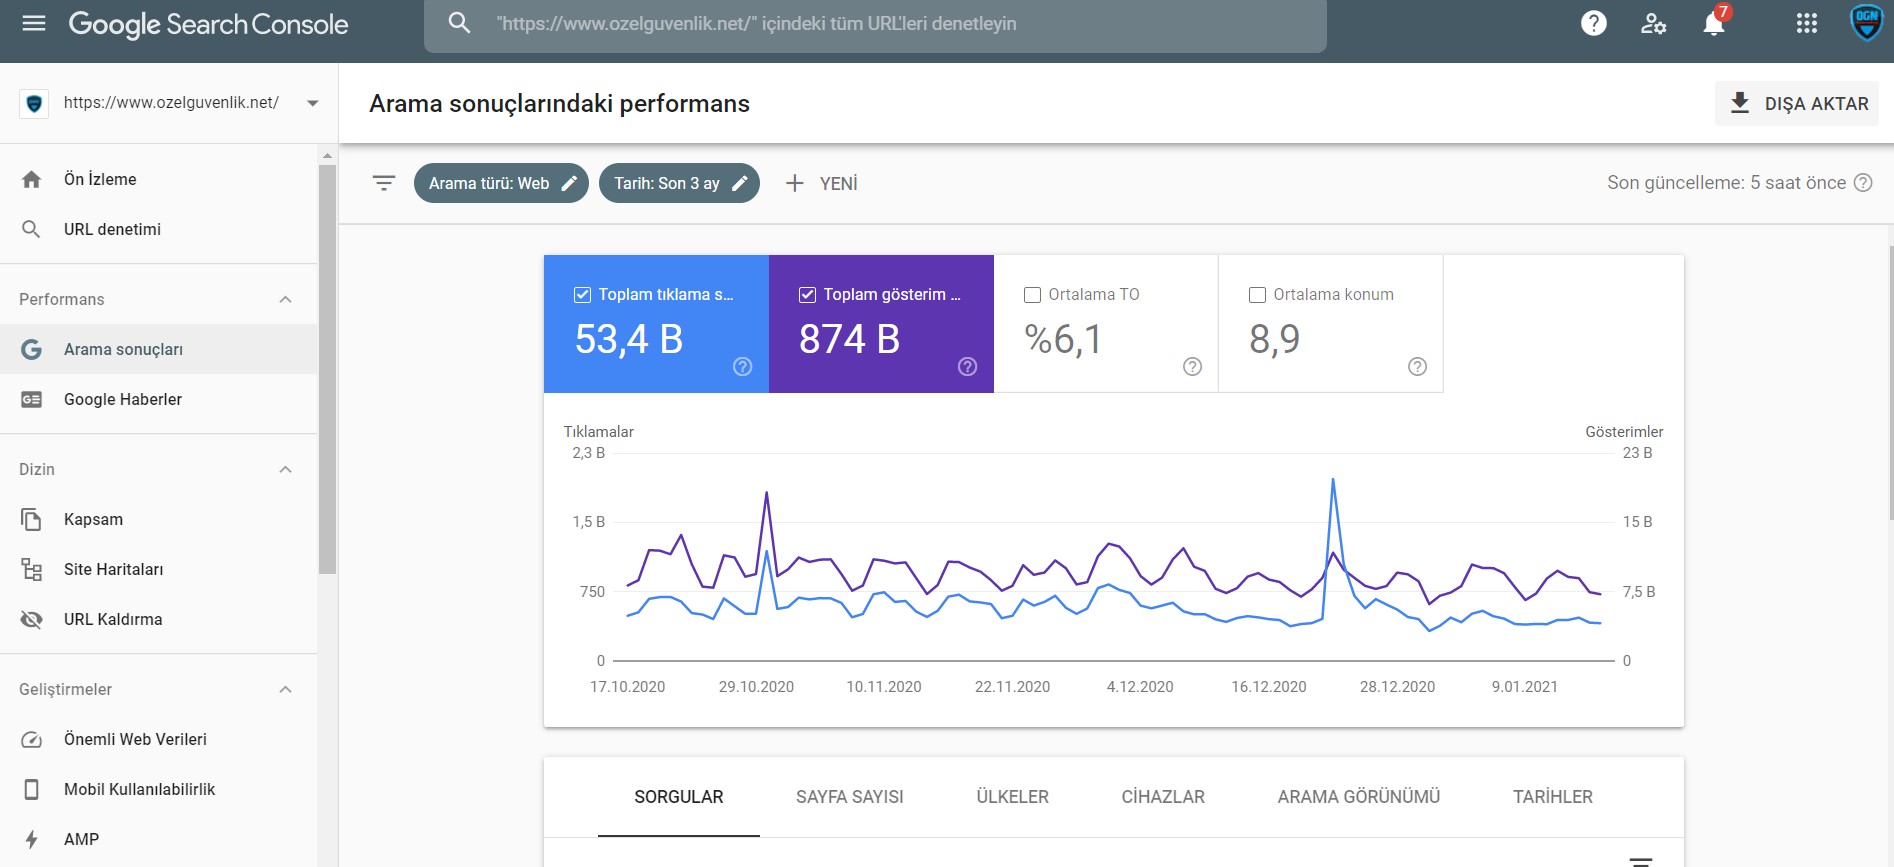1894x867 pixels.
Task: Click the Ön İzleme home icon
Action: 32,179
